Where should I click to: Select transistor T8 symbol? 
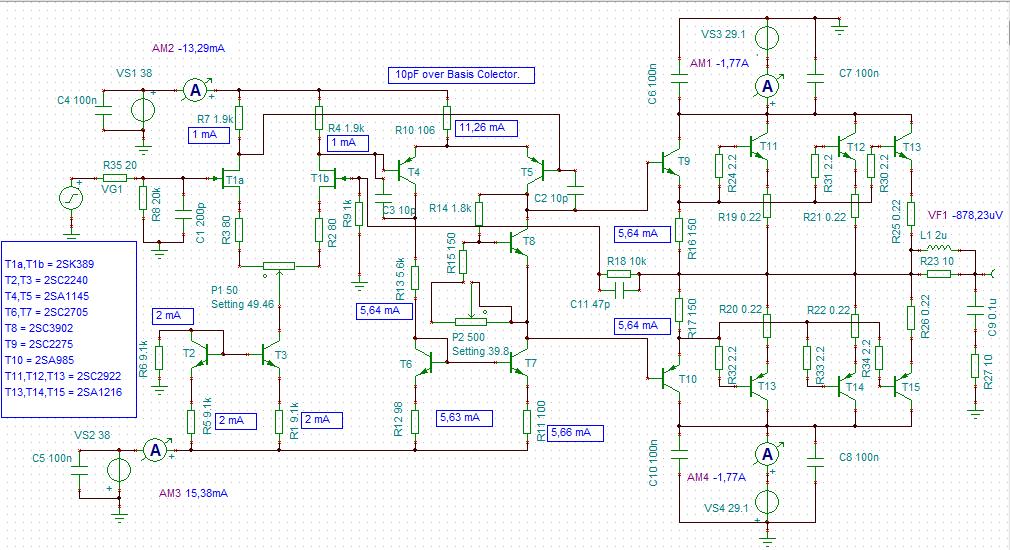519,242
